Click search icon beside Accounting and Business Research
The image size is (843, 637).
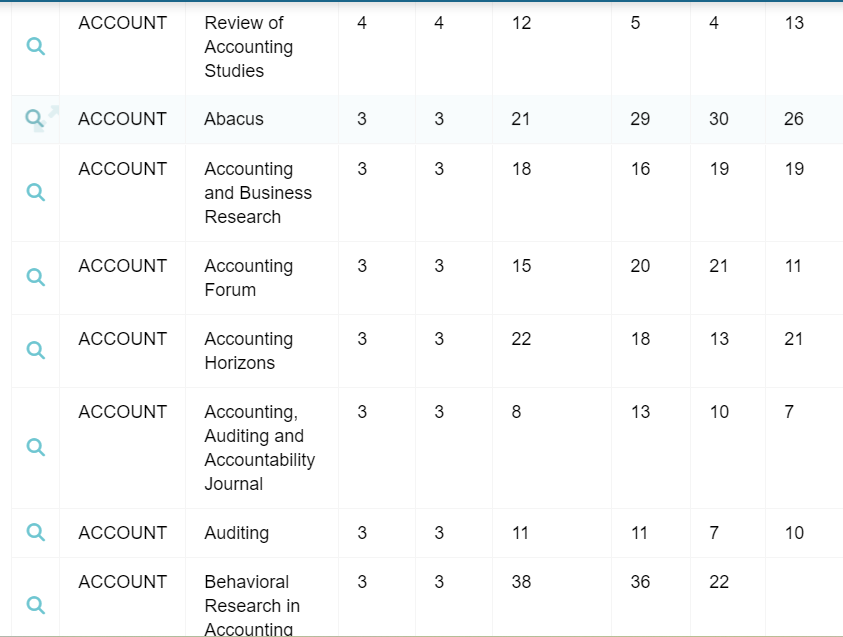click(x=35, y=192)
